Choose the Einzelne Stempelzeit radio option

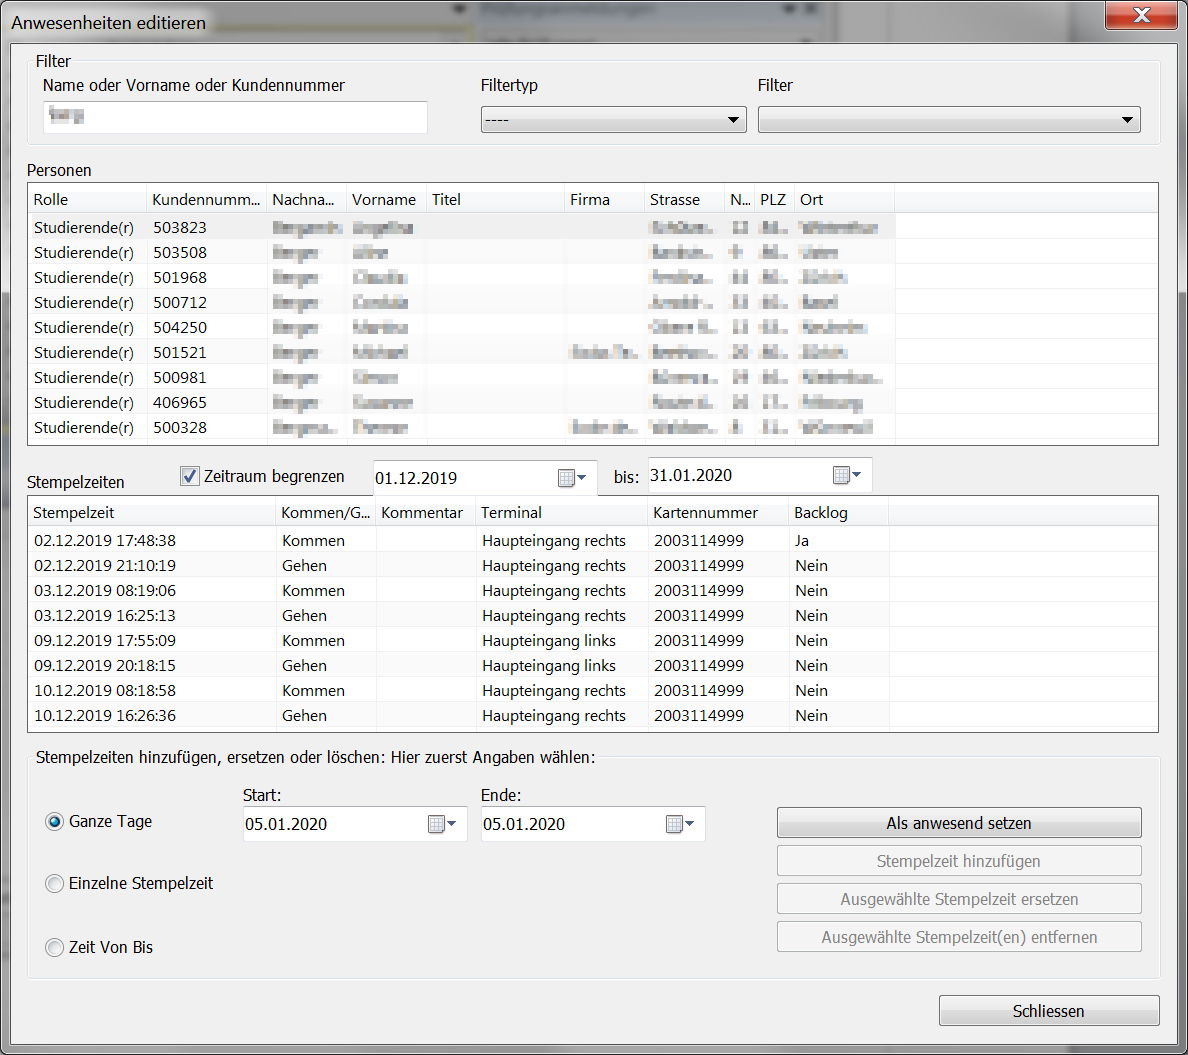coord(55,884)
